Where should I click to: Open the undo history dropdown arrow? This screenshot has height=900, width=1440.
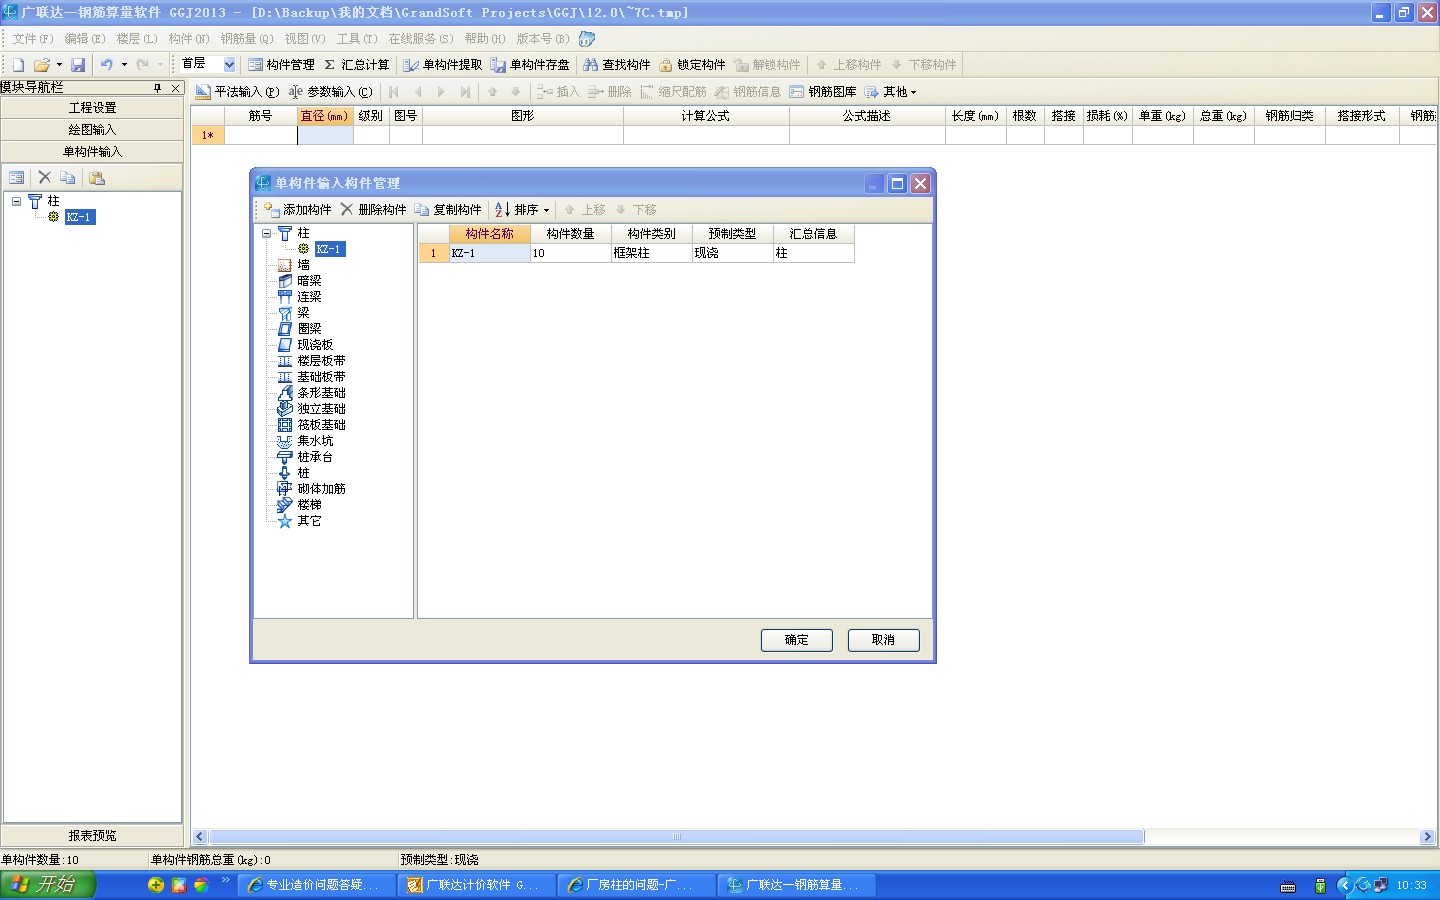coord(124,65)
